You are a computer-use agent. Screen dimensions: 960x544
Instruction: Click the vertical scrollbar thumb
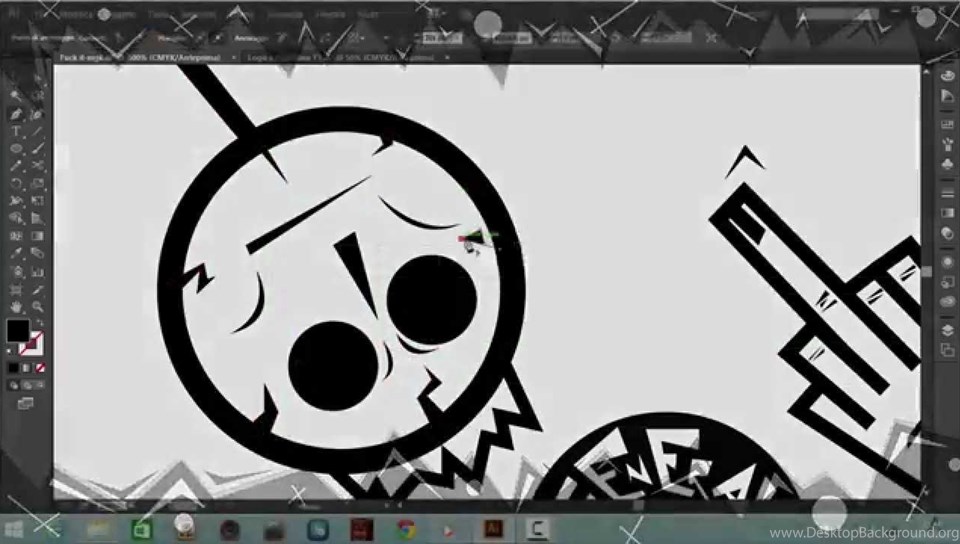tap(927, 270)
